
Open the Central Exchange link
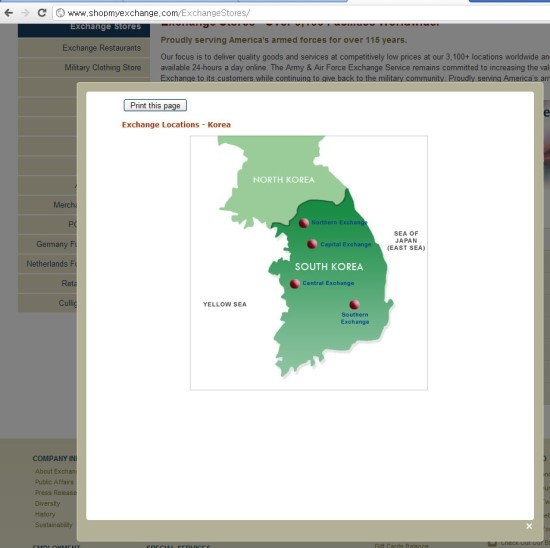[x=328, y=283]
